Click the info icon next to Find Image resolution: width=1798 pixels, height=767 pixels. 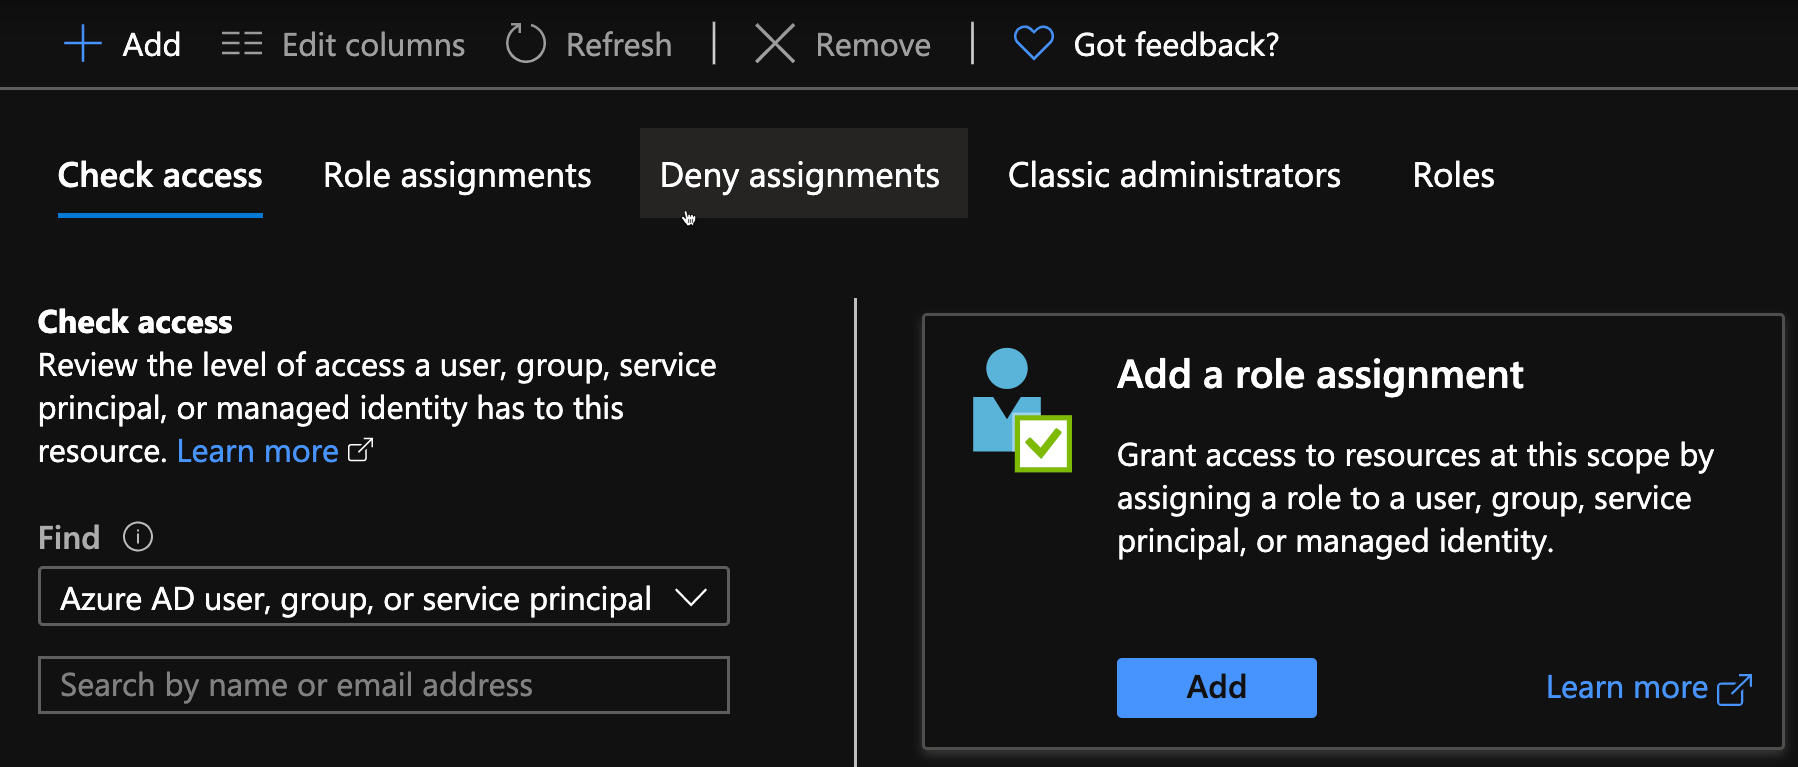point(138,537)
